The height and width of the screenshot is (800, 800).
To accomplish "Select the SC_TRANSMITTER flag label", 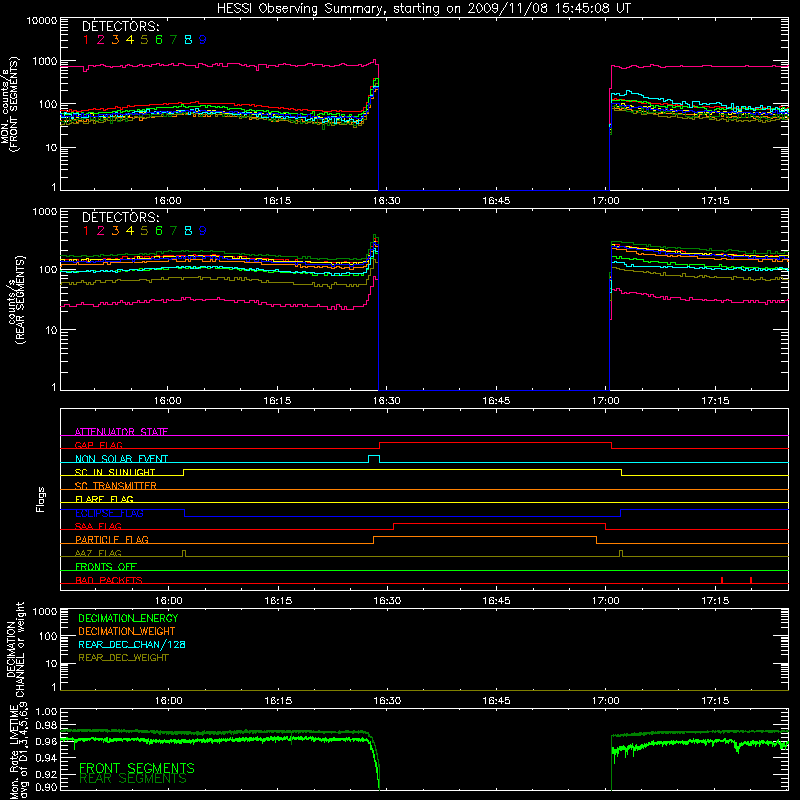I will point(115,486).
